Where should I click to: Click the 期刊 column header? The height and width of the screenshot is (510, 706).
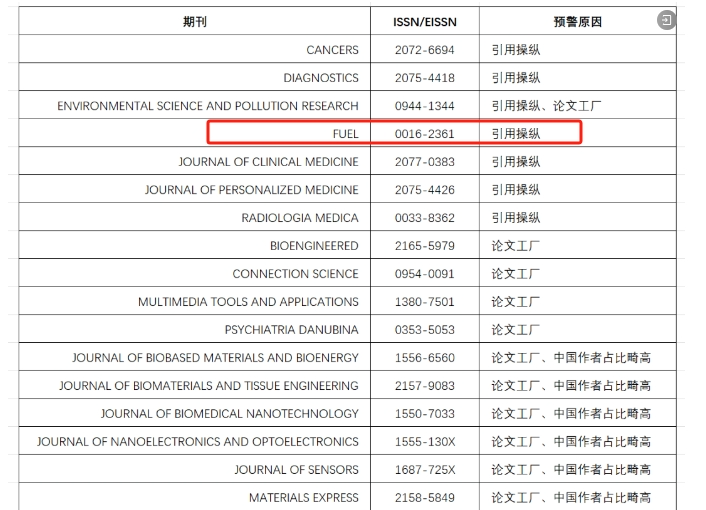pyautogui.click(x=195, y=21)
